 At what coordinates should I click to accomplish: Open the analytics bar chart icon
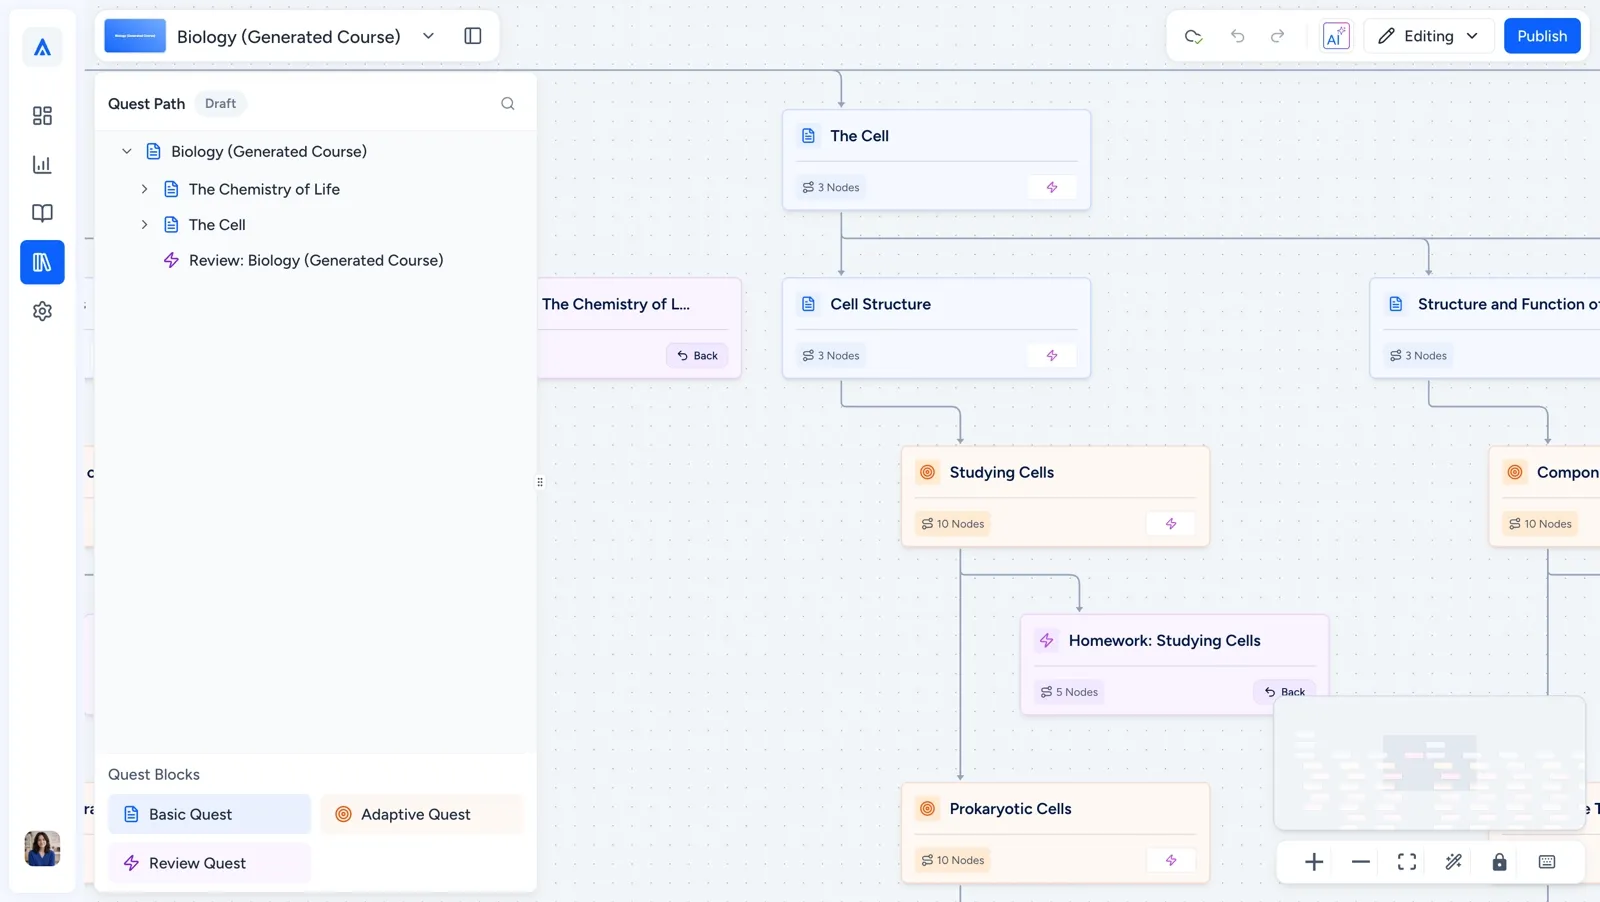tap(42, 164)
